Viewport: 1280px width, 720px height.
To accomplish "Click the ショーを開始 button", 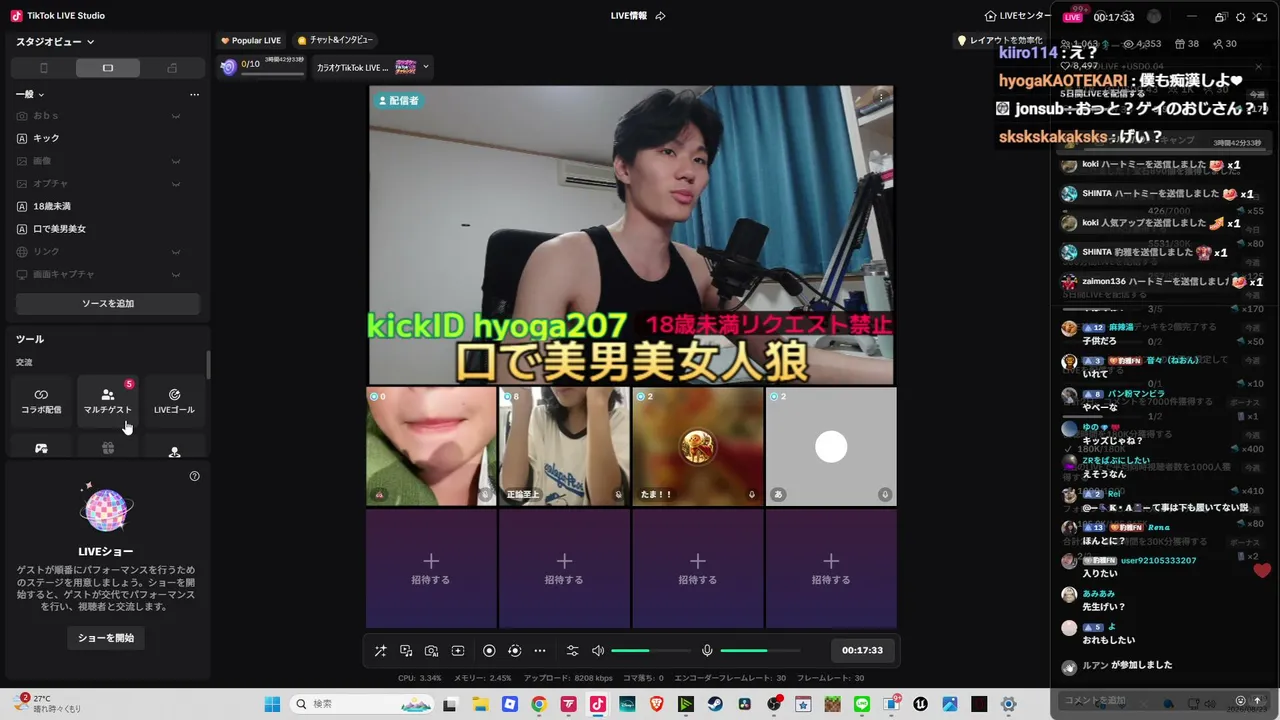I will click(107, 637).
